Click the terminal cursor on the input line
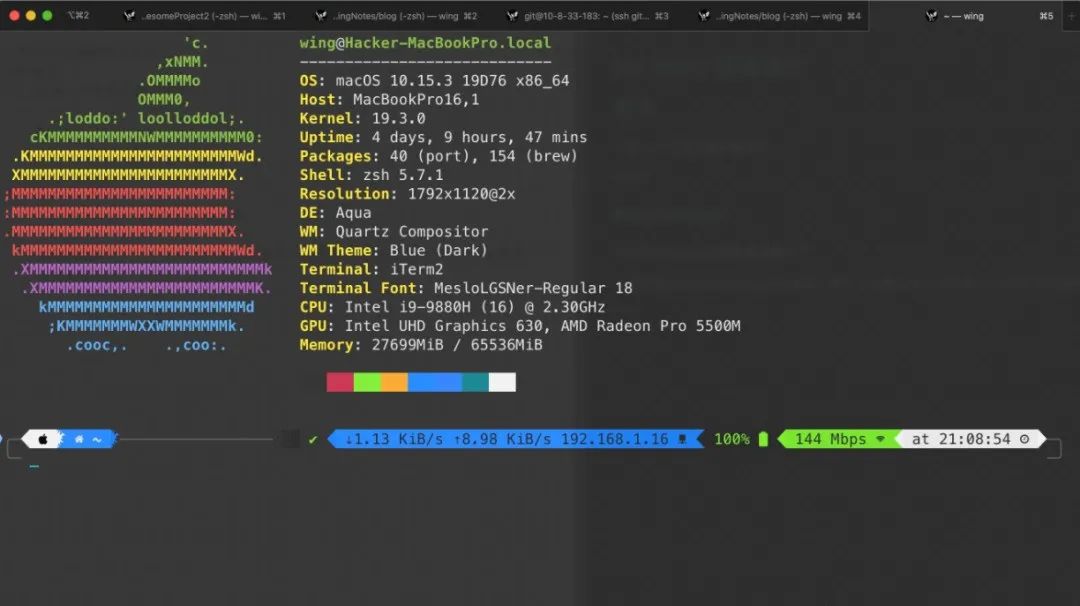1080x606 pixels. (34, 466)
